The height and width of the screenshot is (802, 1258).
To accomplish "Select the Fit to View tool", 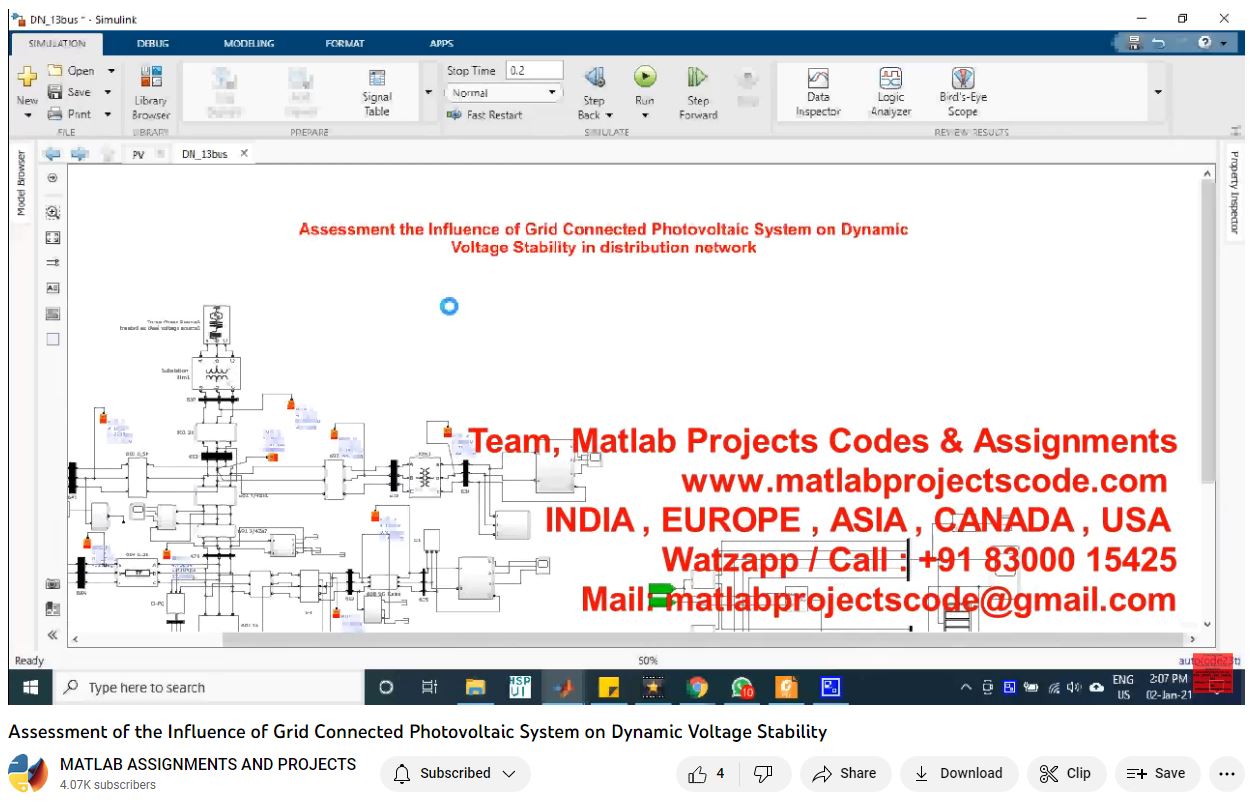I will (x=53, y=238).
